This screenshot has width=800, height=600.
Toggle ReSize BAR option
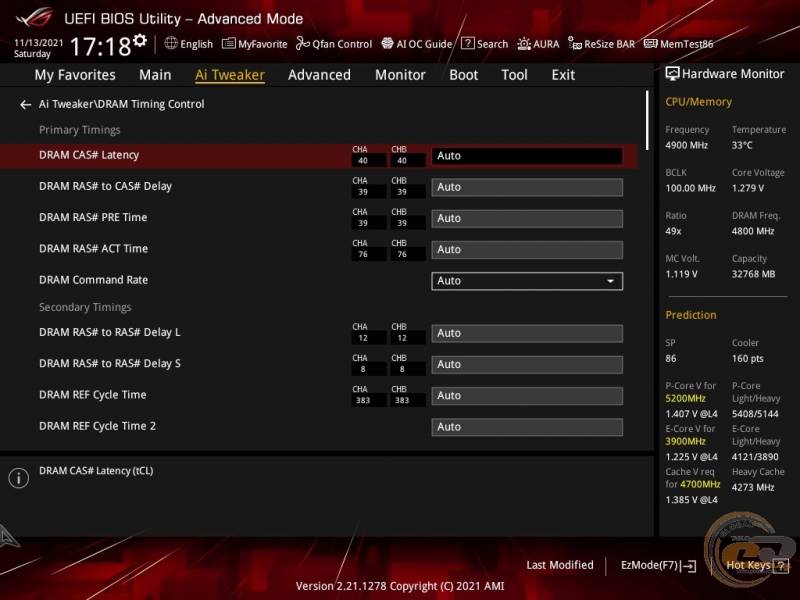602,44
